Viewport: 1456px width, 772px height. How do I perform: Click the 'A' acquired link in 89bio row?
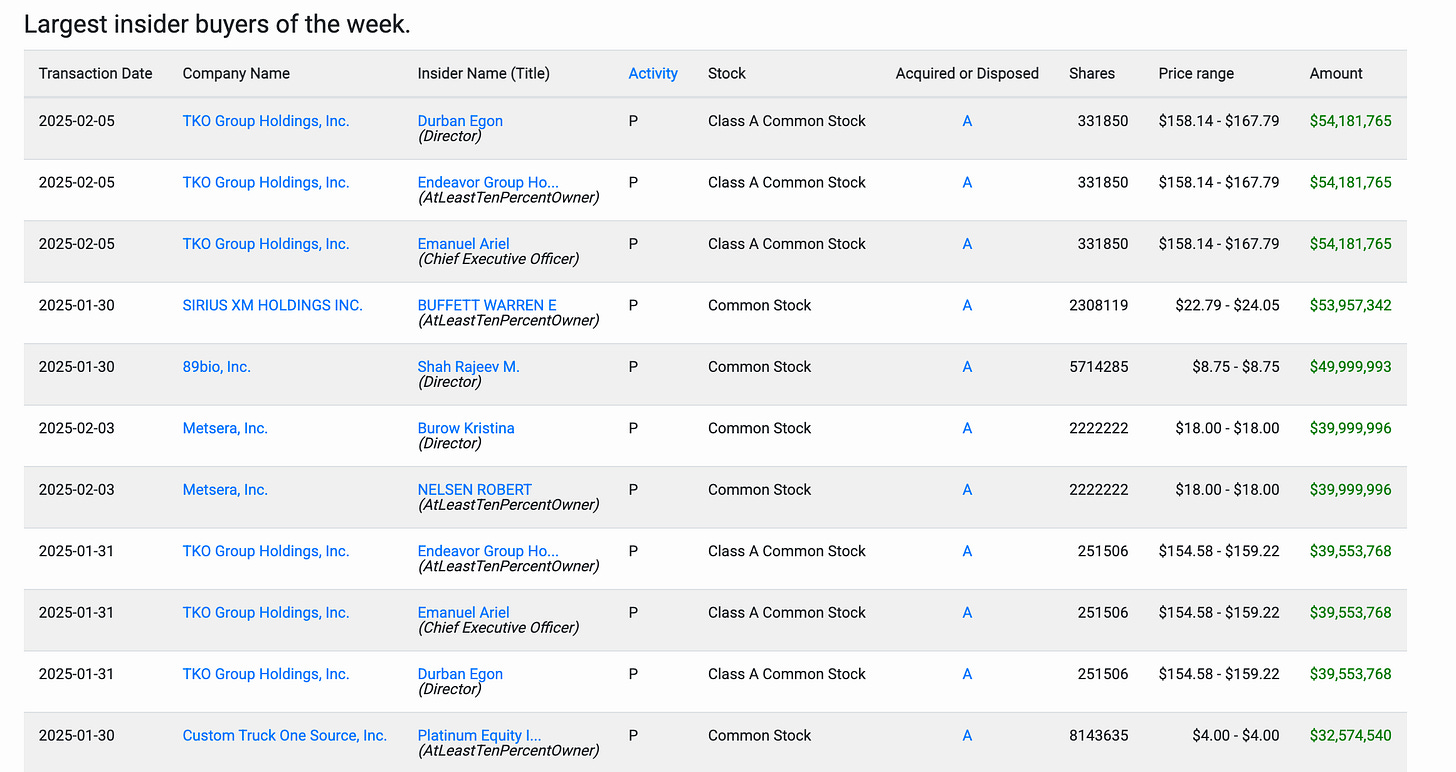click(967, 367)
